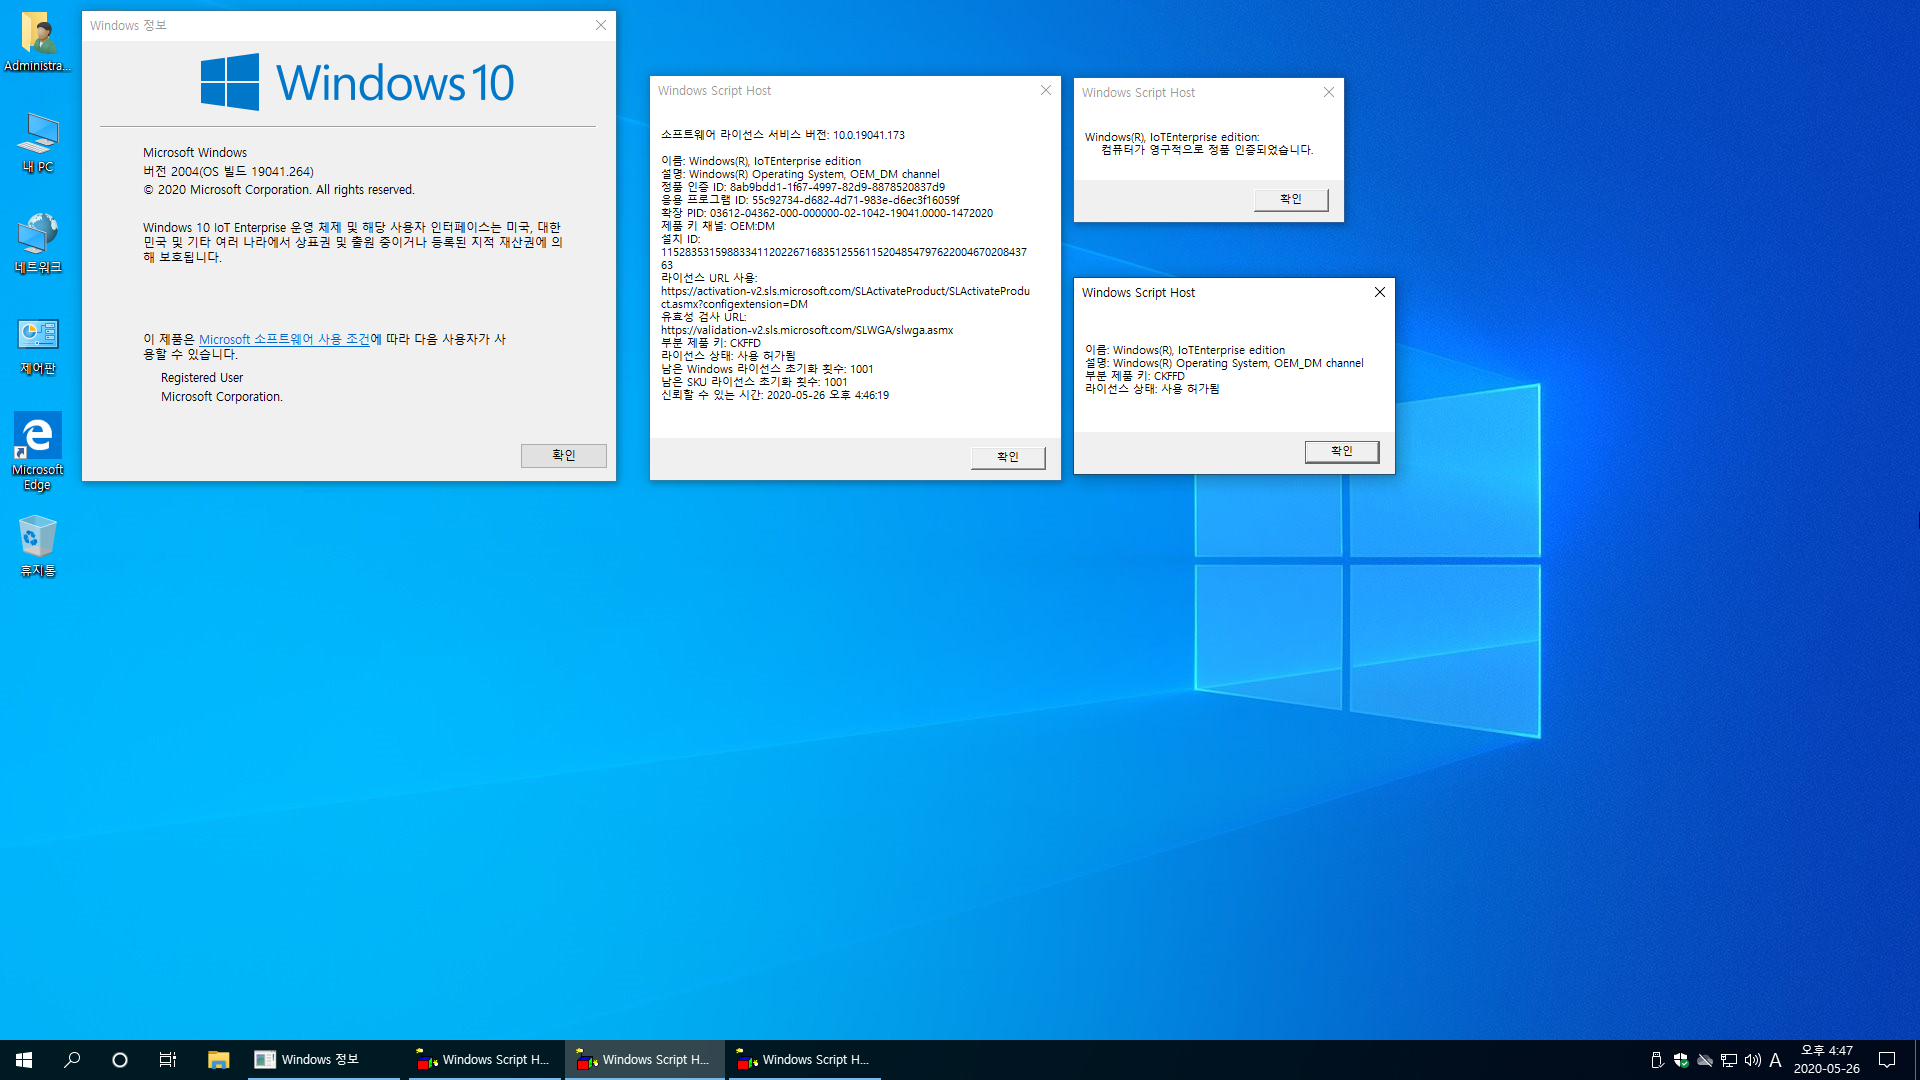Click the validation-v2.sls.microsoft.com URL text
Viewport: 1920px width, 1080px height.
click(x=807, y=330)
